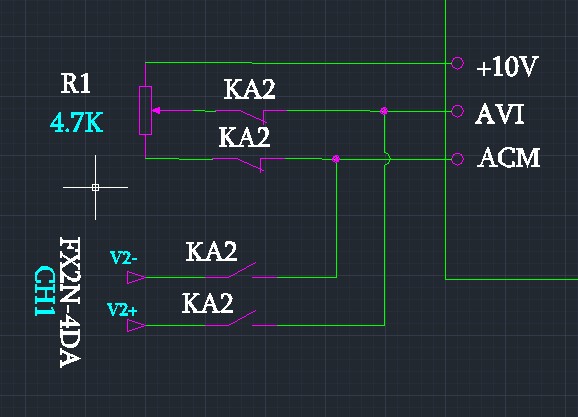The image size is (578, 417).
Task: Click the AVI terminal circle
Action: tap(457, 111)
